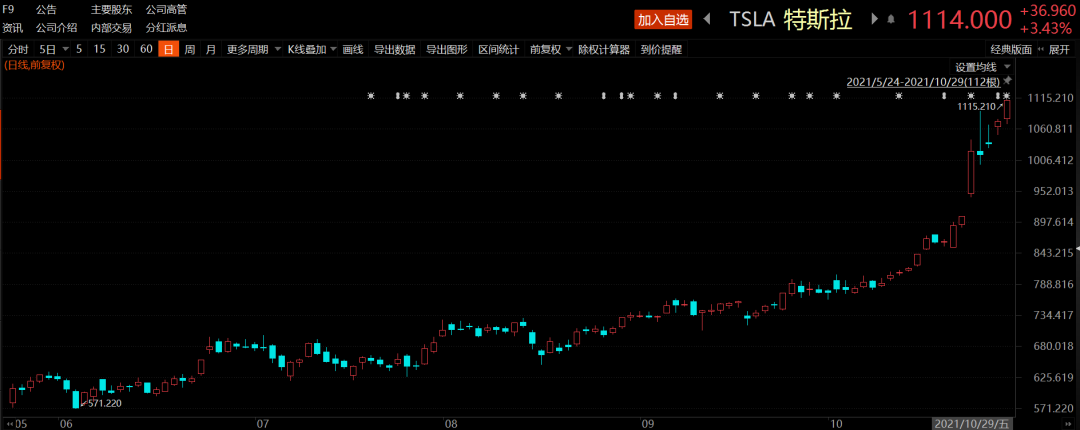Activate 画线 drawing tools
This screenshot has height=430, width=1080.
click(x=353, y=50)
